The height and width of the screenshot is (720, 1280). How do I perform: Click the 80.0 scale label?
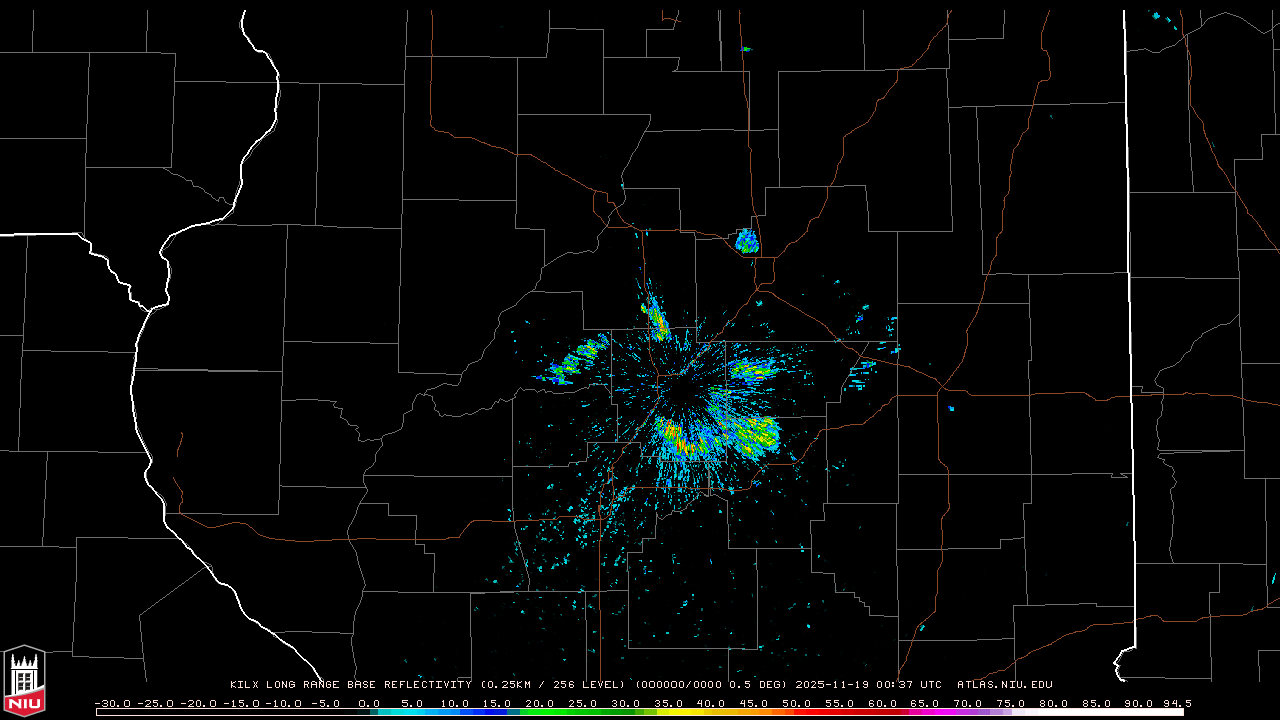click(1056, 703)
